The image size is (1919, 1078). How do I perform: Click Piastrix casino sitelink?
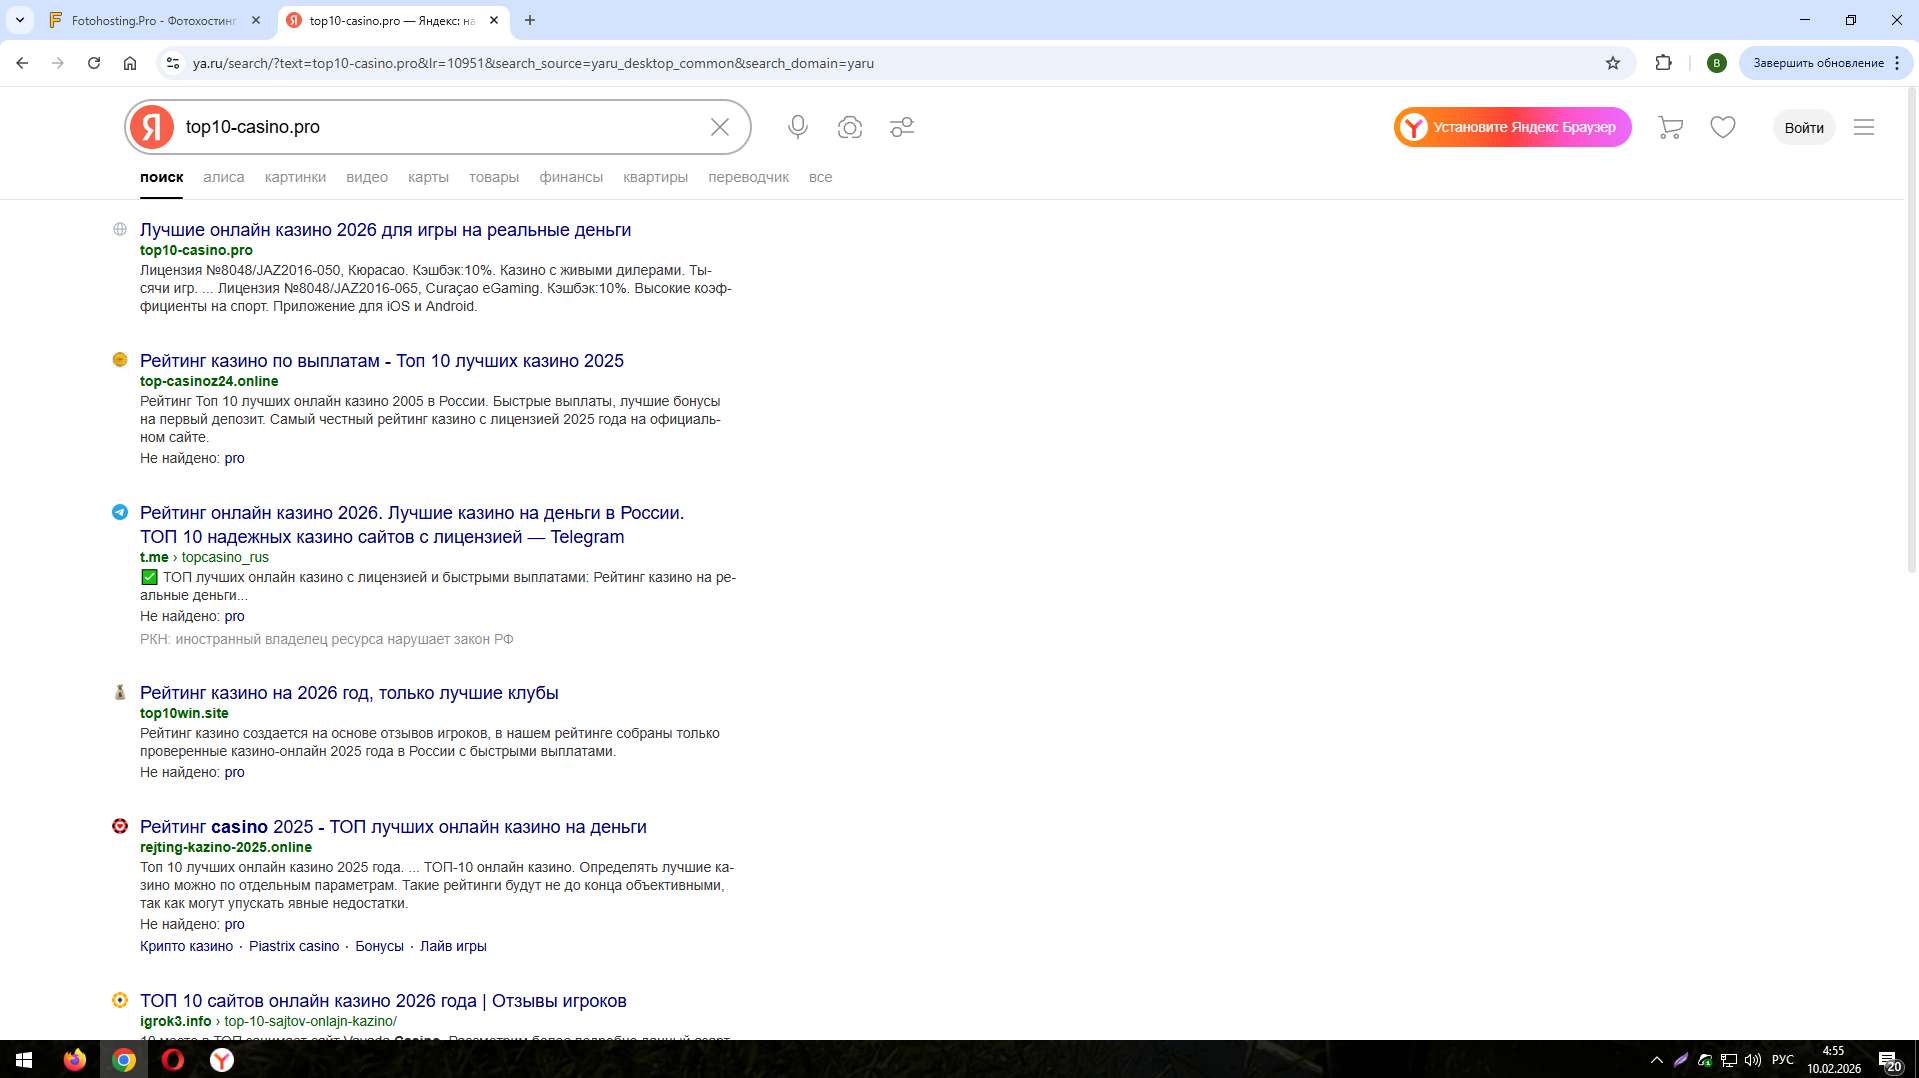click(x=294, y=946)
